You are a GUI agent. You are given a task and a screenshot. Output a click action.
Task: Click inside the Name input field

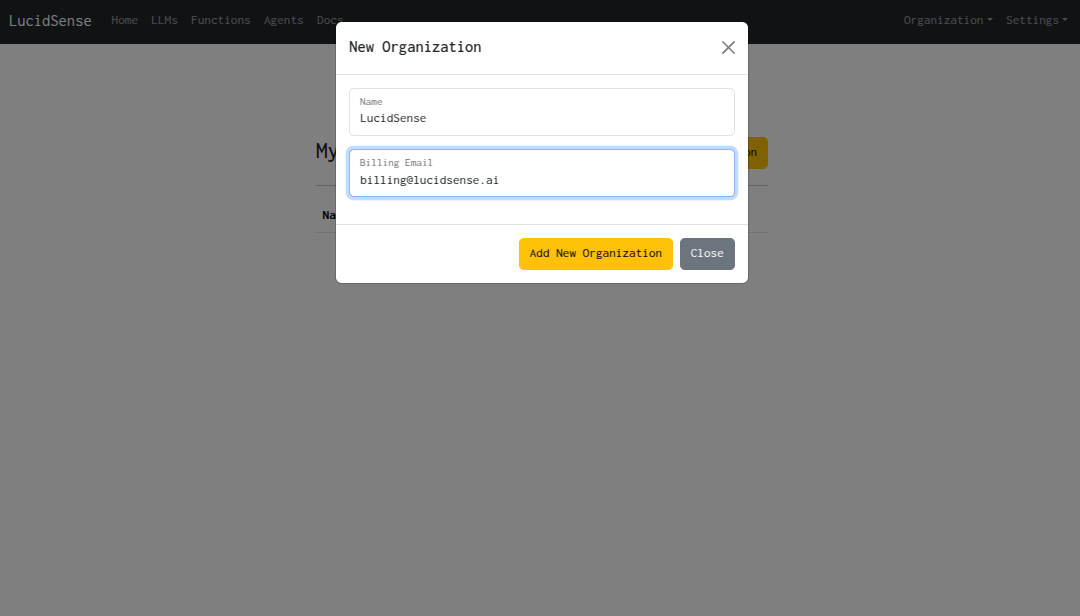point(541,112)
